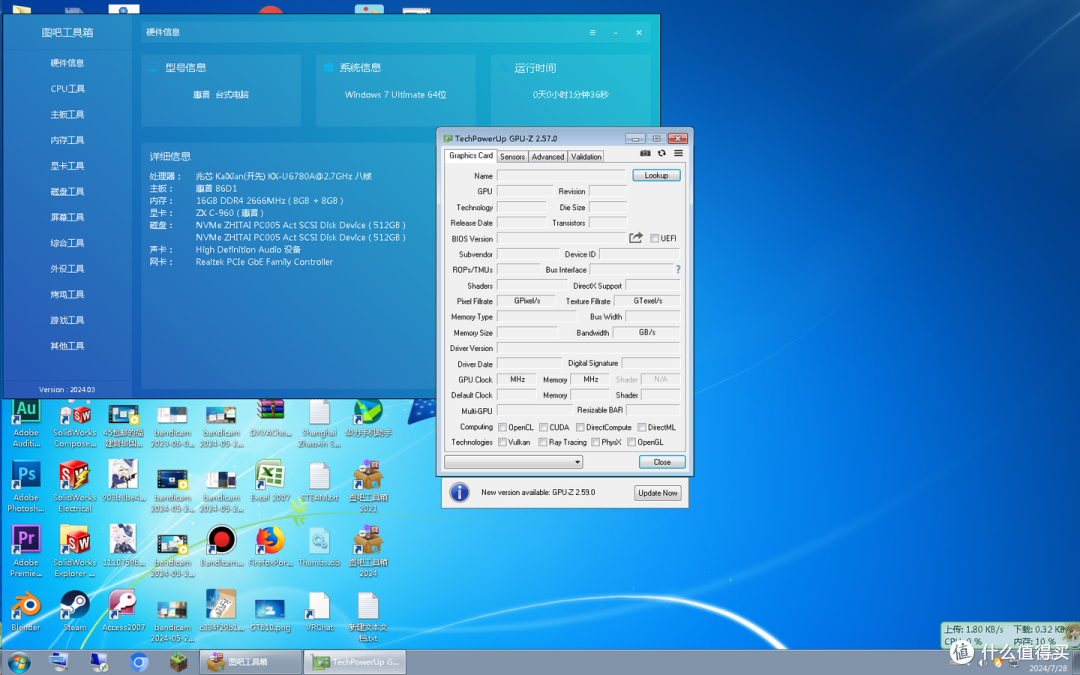Open the Blender desktop shortcut

point(26,611)
